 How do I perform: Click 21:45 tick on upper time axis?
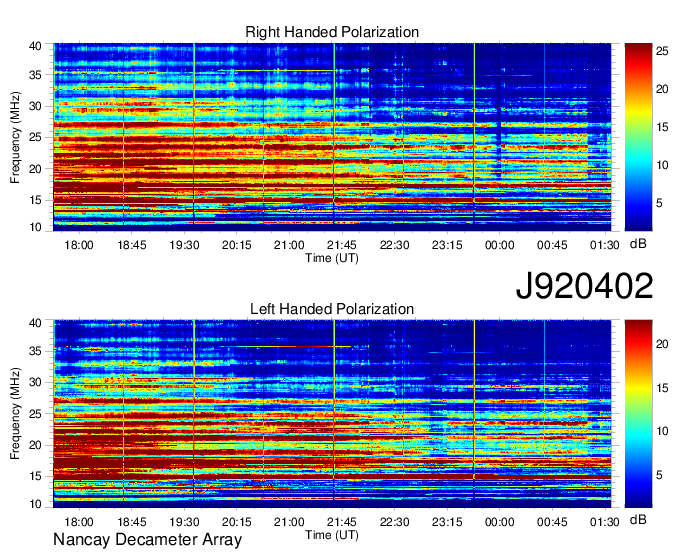(342, 245)
